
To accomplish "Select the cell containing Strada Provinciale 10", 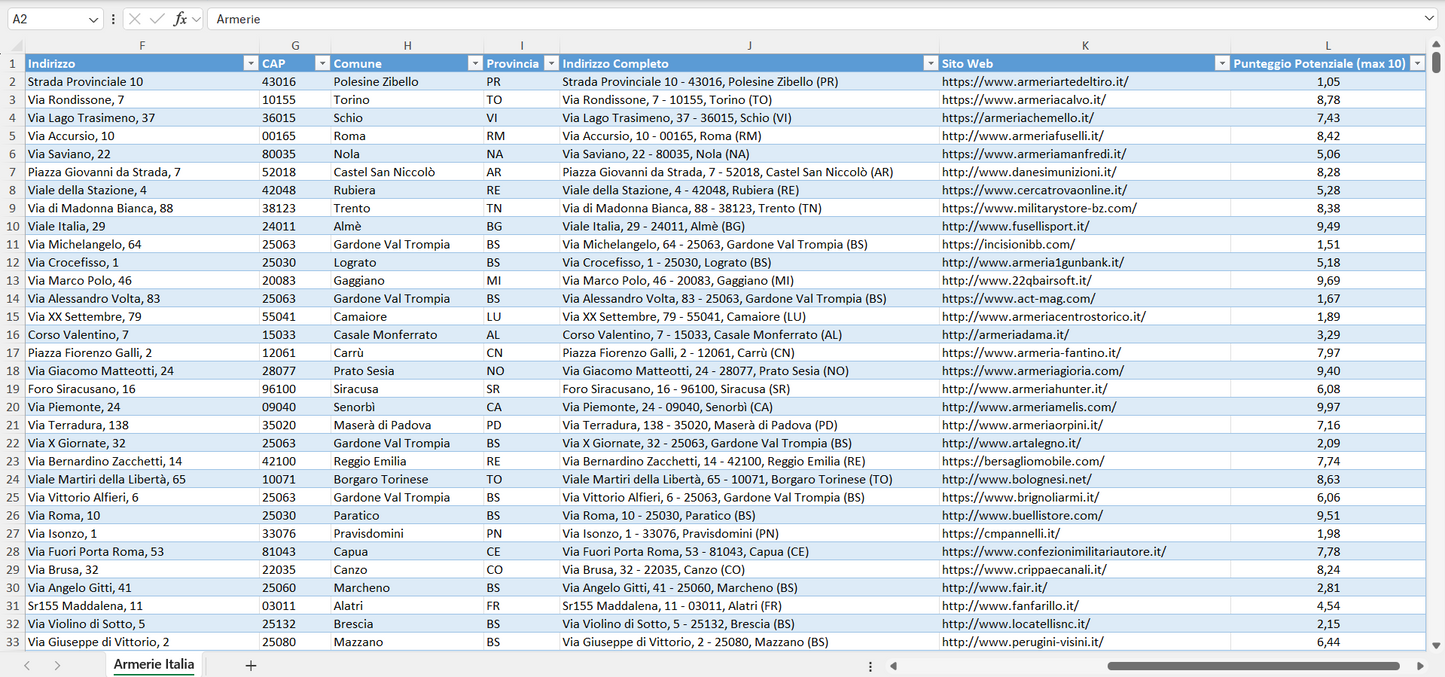I will 142,81.
